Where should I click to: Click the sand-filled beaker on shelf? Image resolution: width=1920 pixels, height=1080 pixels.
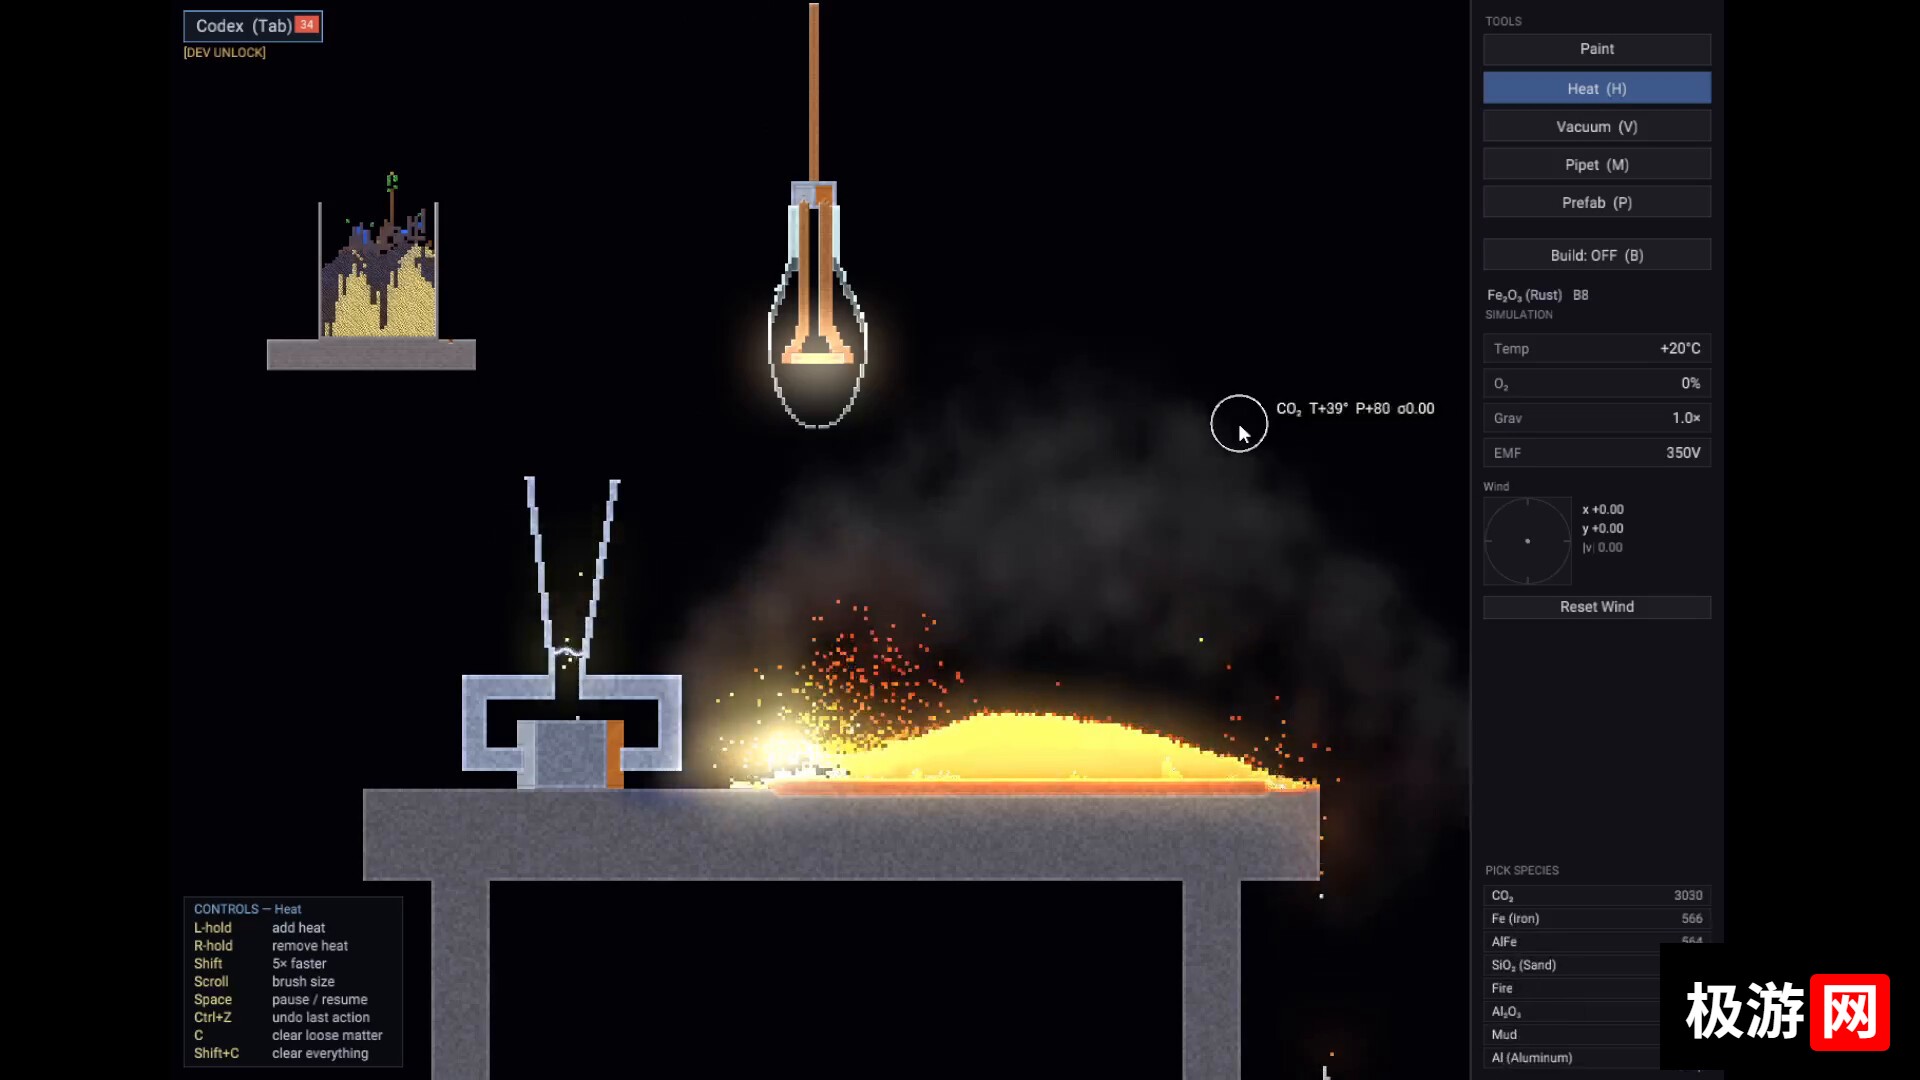(x=378, y=270)
